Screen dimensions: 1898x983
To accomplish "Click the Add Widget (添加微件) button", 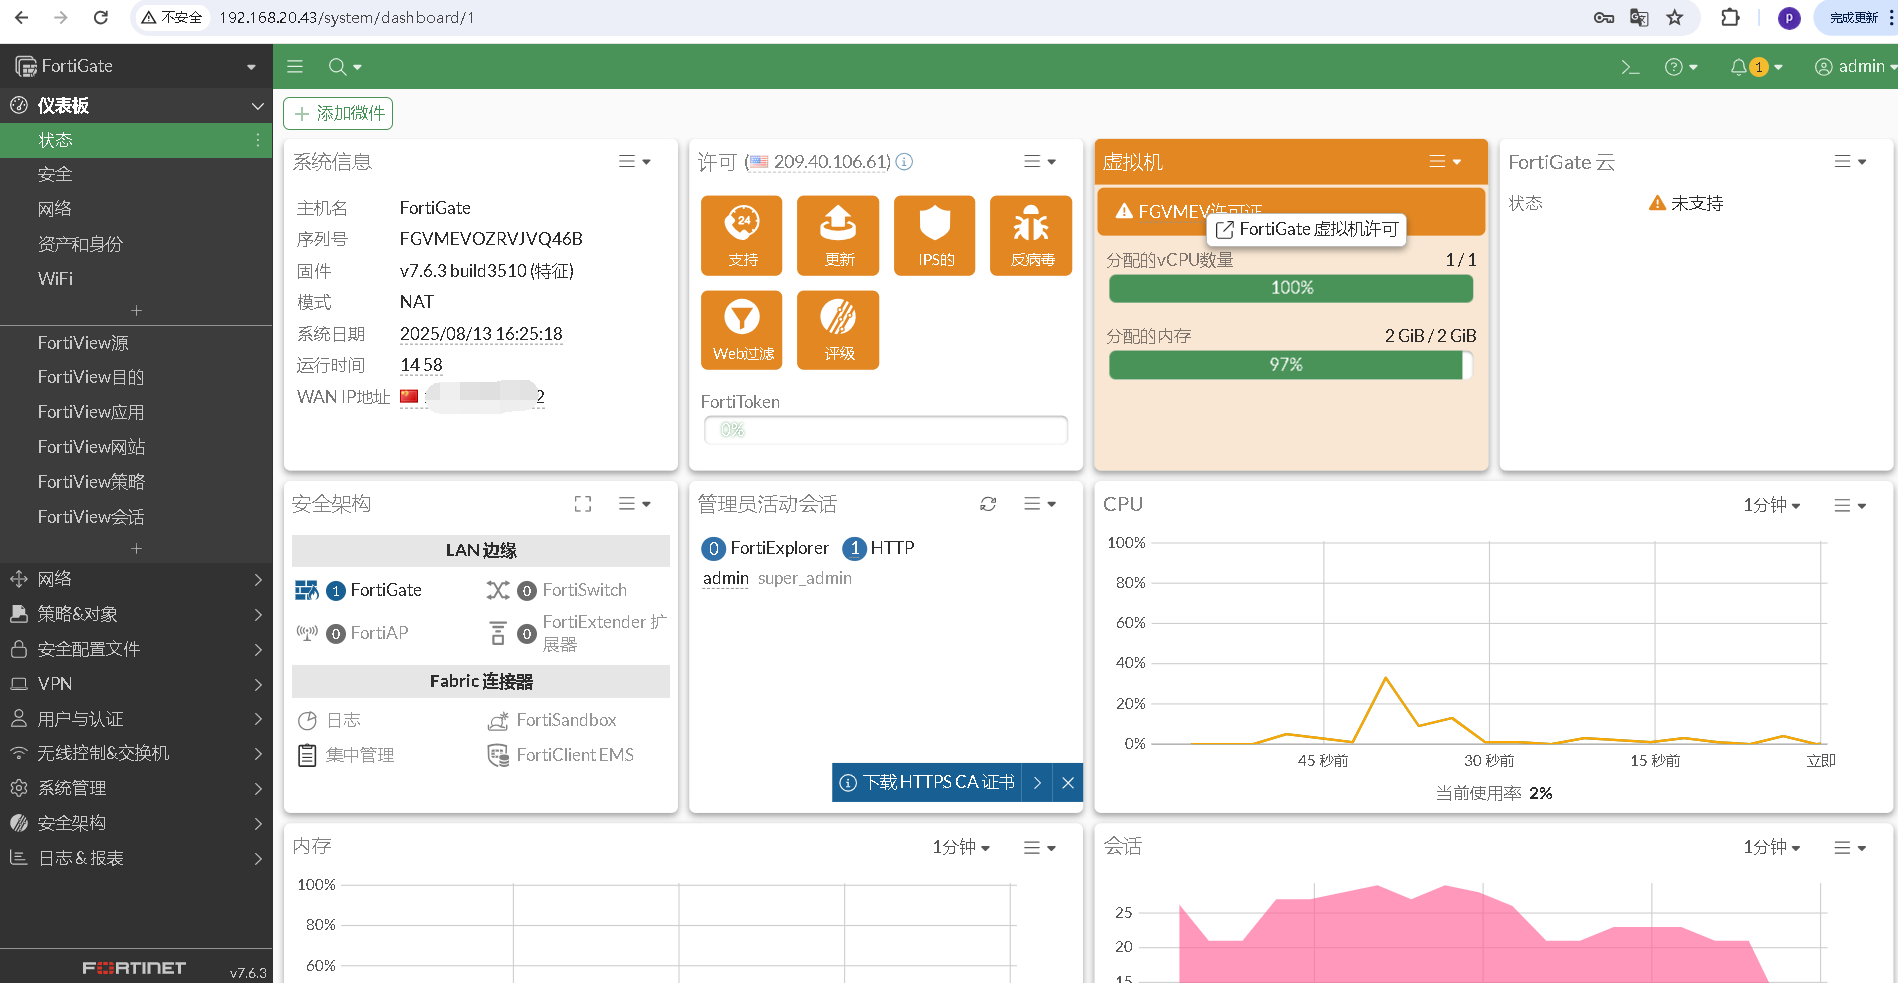I will (x=338, y=113).
